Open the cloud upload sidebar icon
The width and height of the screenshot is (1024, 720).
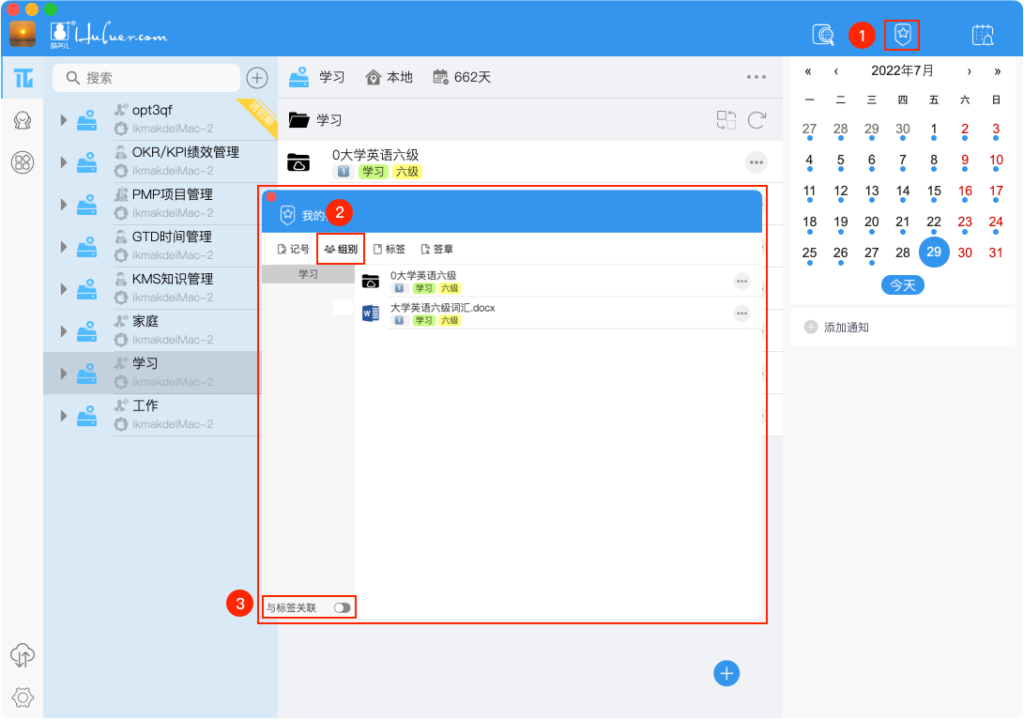click(x=22, y=655)
